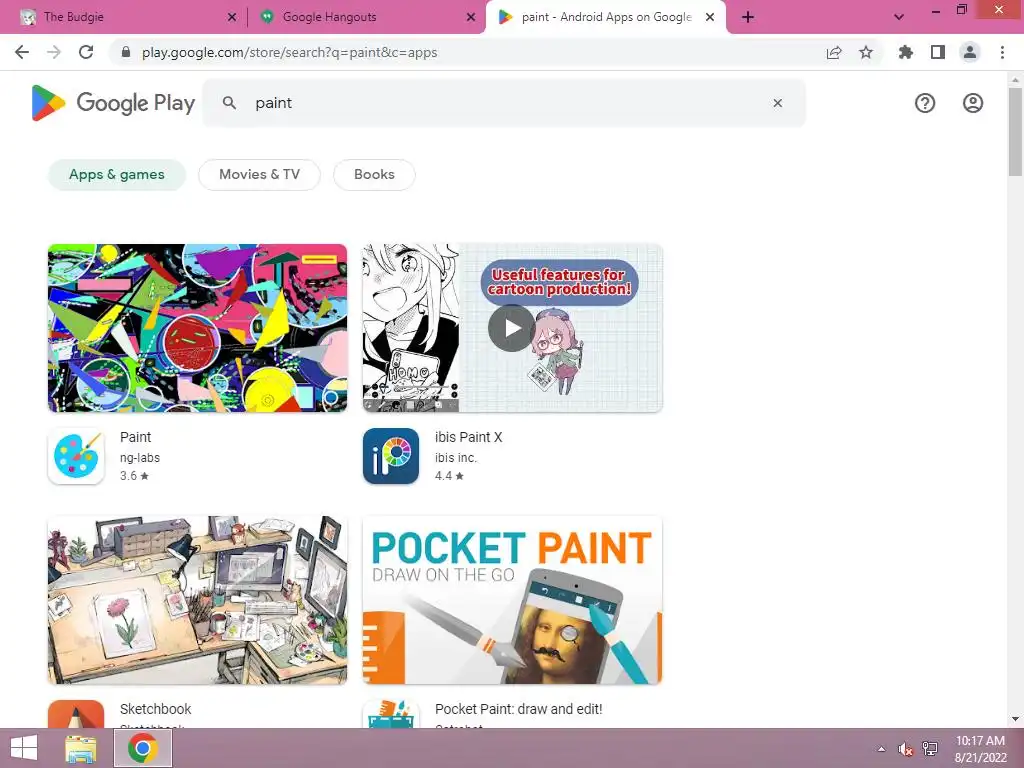Open the Help center question mark icon

pyautogui.click(x=925, y=103)
